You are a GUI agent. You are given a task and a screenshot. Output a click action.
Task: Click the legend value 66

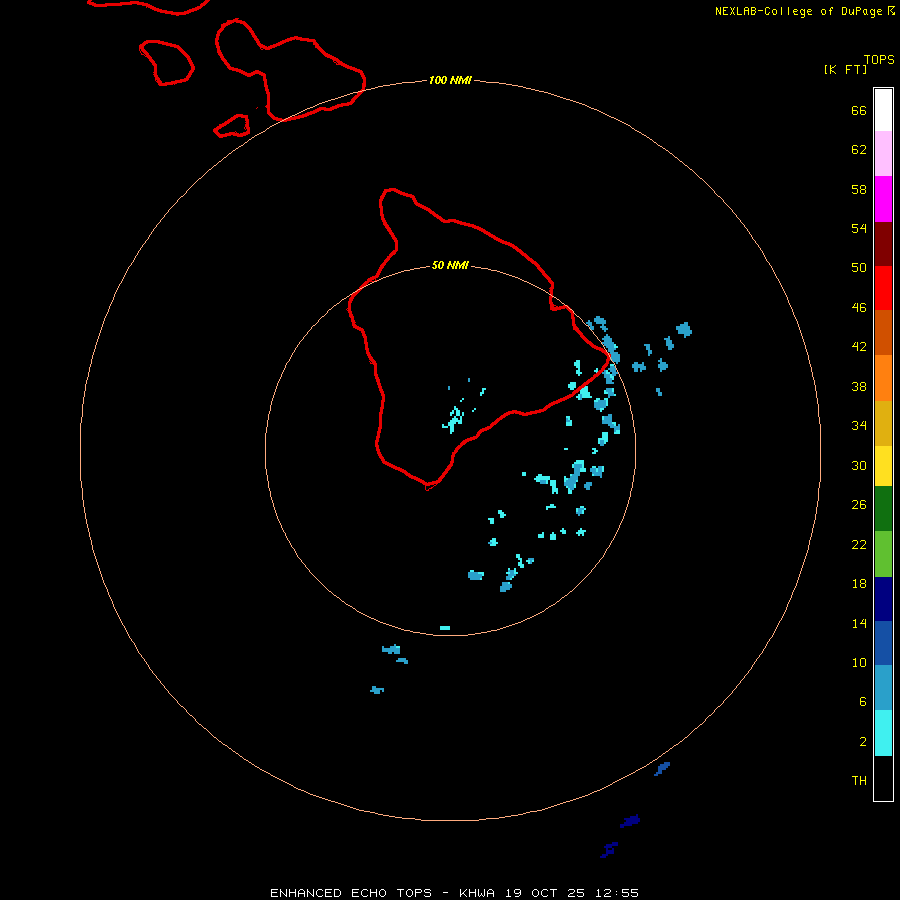click(859, 110)
